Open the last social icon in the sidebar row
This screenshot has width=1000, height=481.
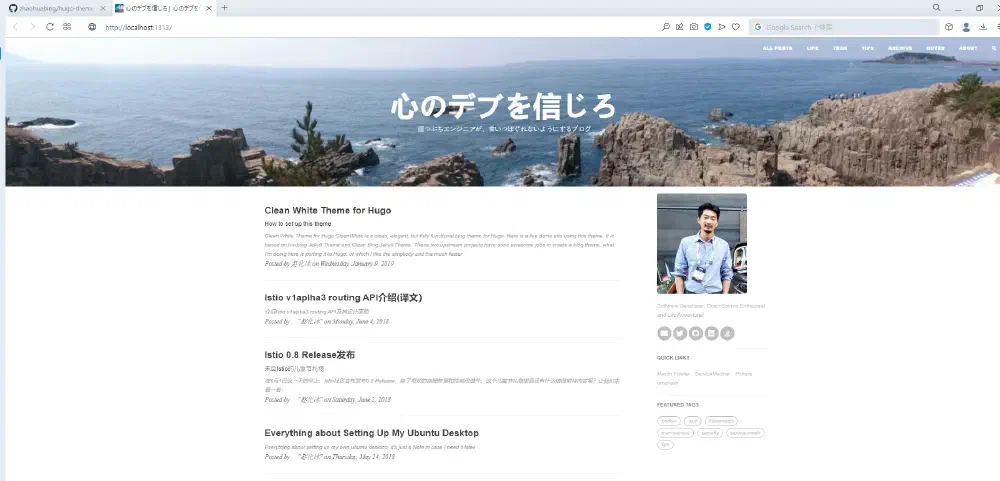coord(728,333)
